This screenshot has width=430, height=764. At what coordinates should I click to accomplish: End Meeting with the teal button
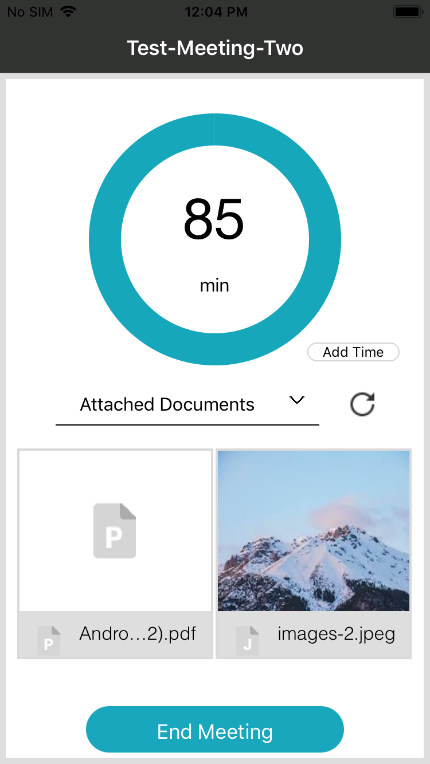click(x=215, y=730)
